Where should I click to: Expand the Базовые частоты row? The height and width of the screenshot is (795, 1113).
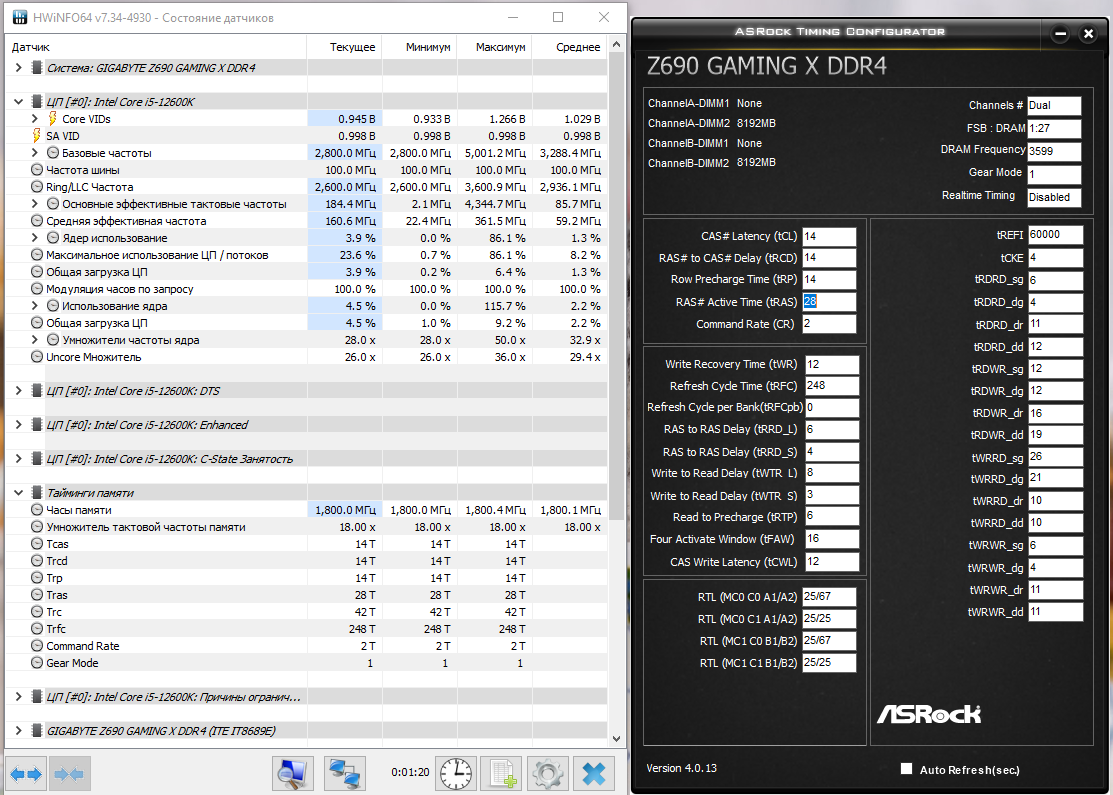point(35,153)
